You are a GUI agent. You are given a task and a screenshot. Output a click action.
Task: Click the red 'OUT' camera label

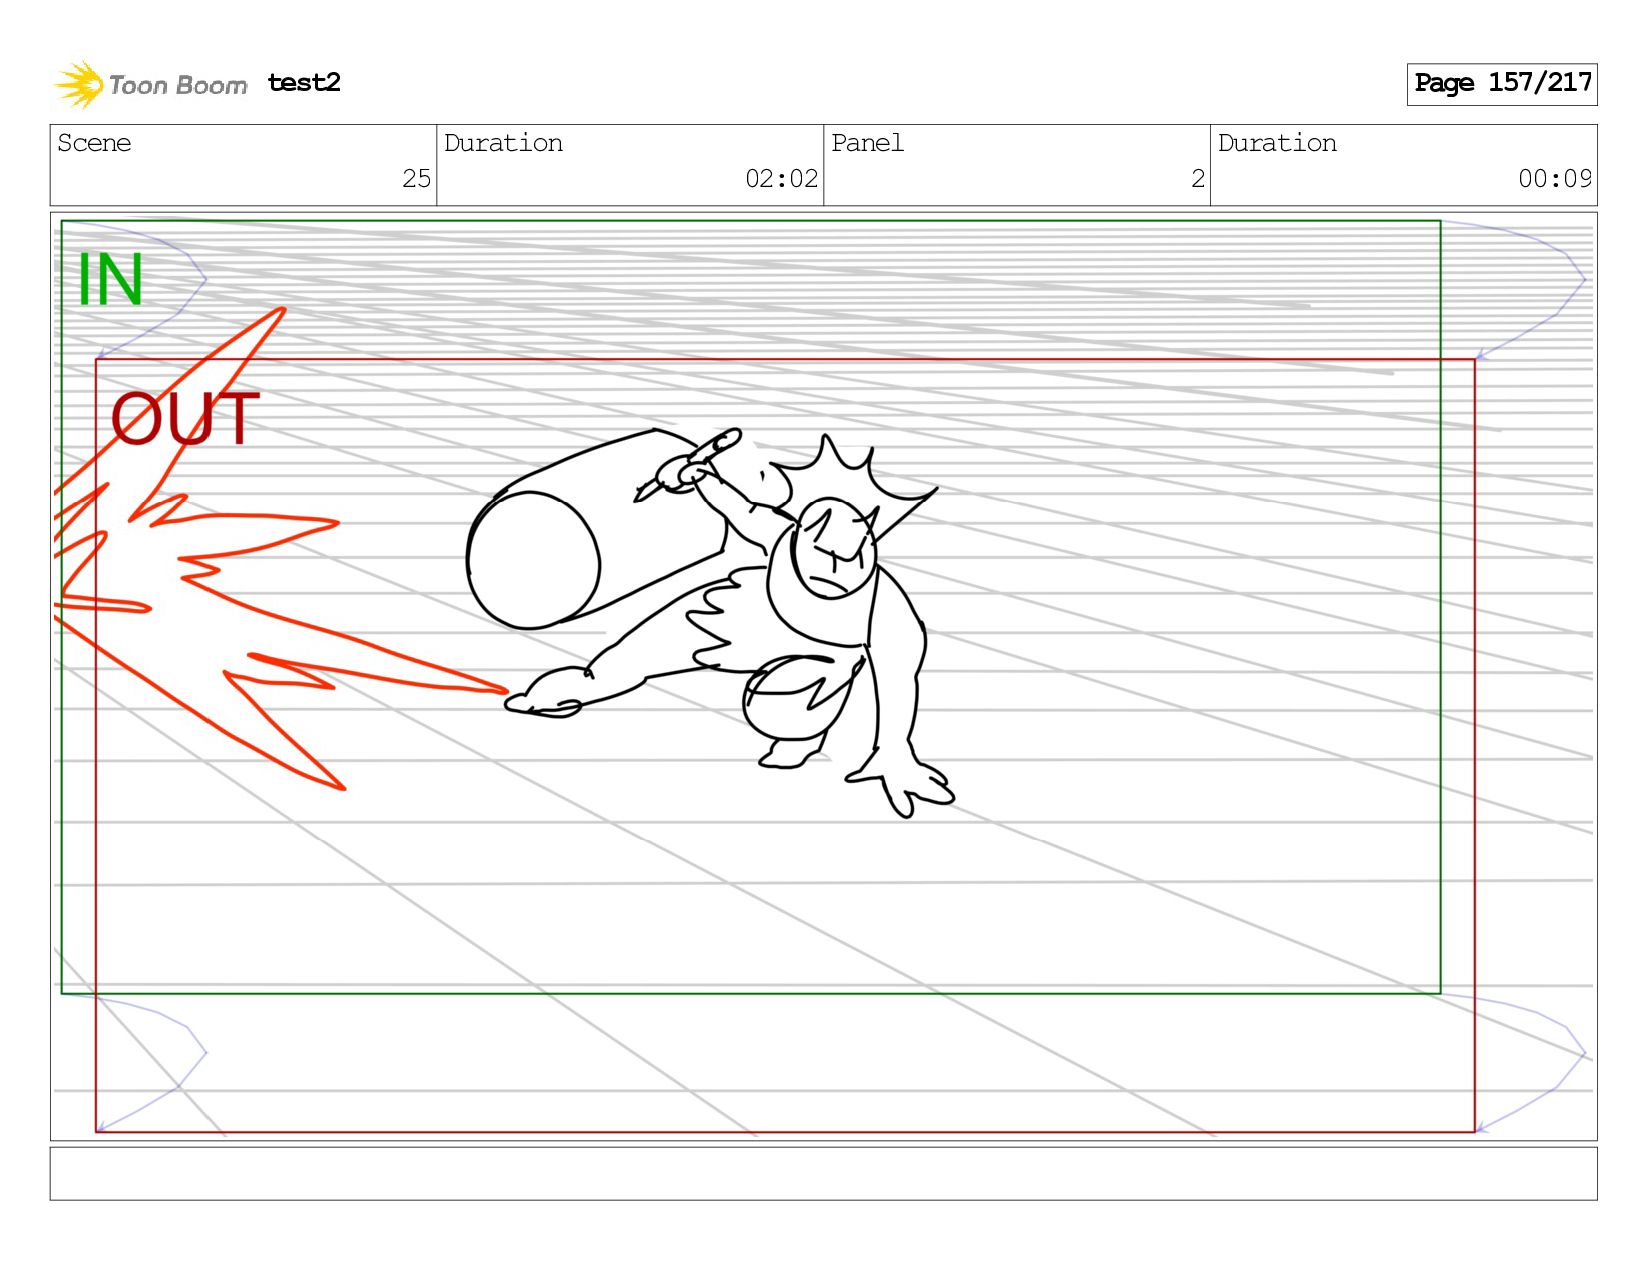click(185, 418)
